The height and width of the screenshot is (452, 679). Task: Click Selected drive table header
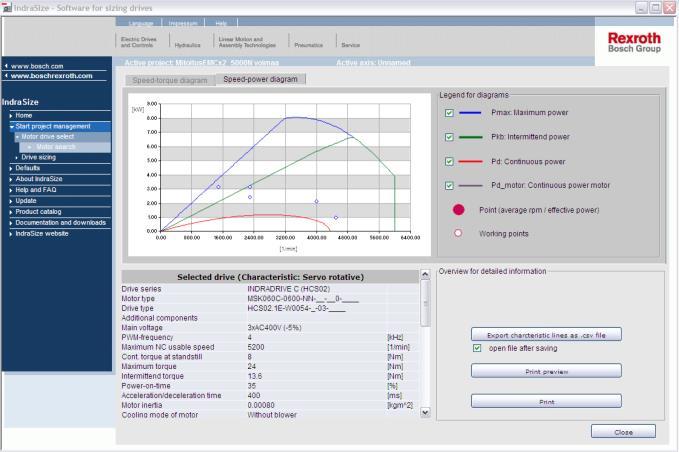[x=270, y=277]
